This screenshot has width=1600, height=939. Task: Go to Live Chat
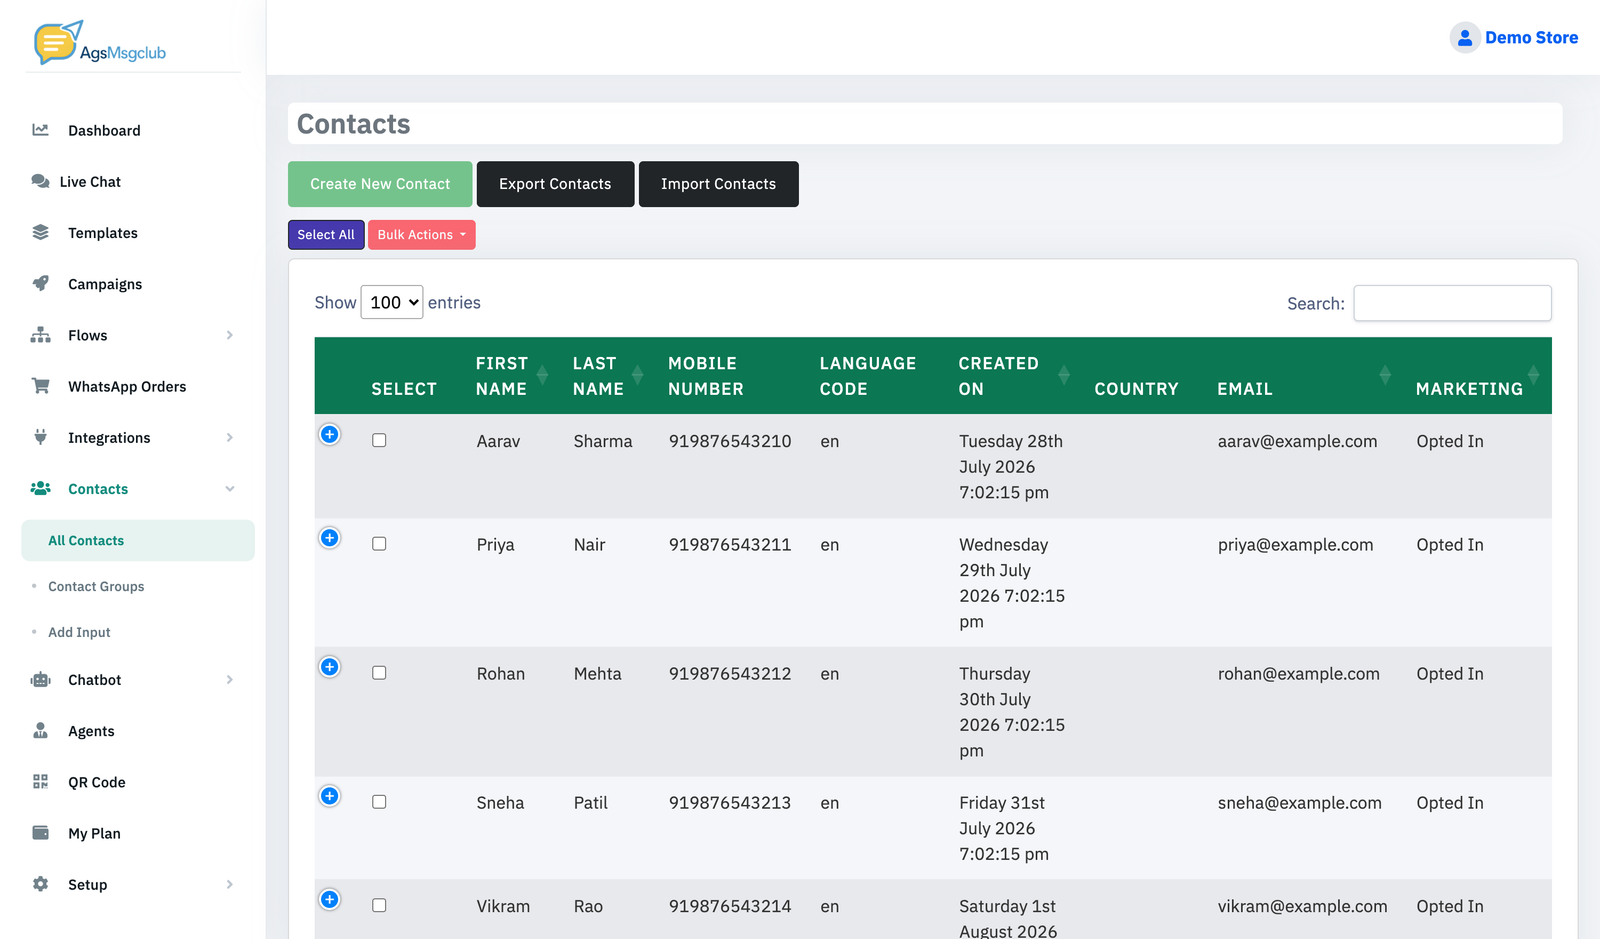[x=90, y=182]
